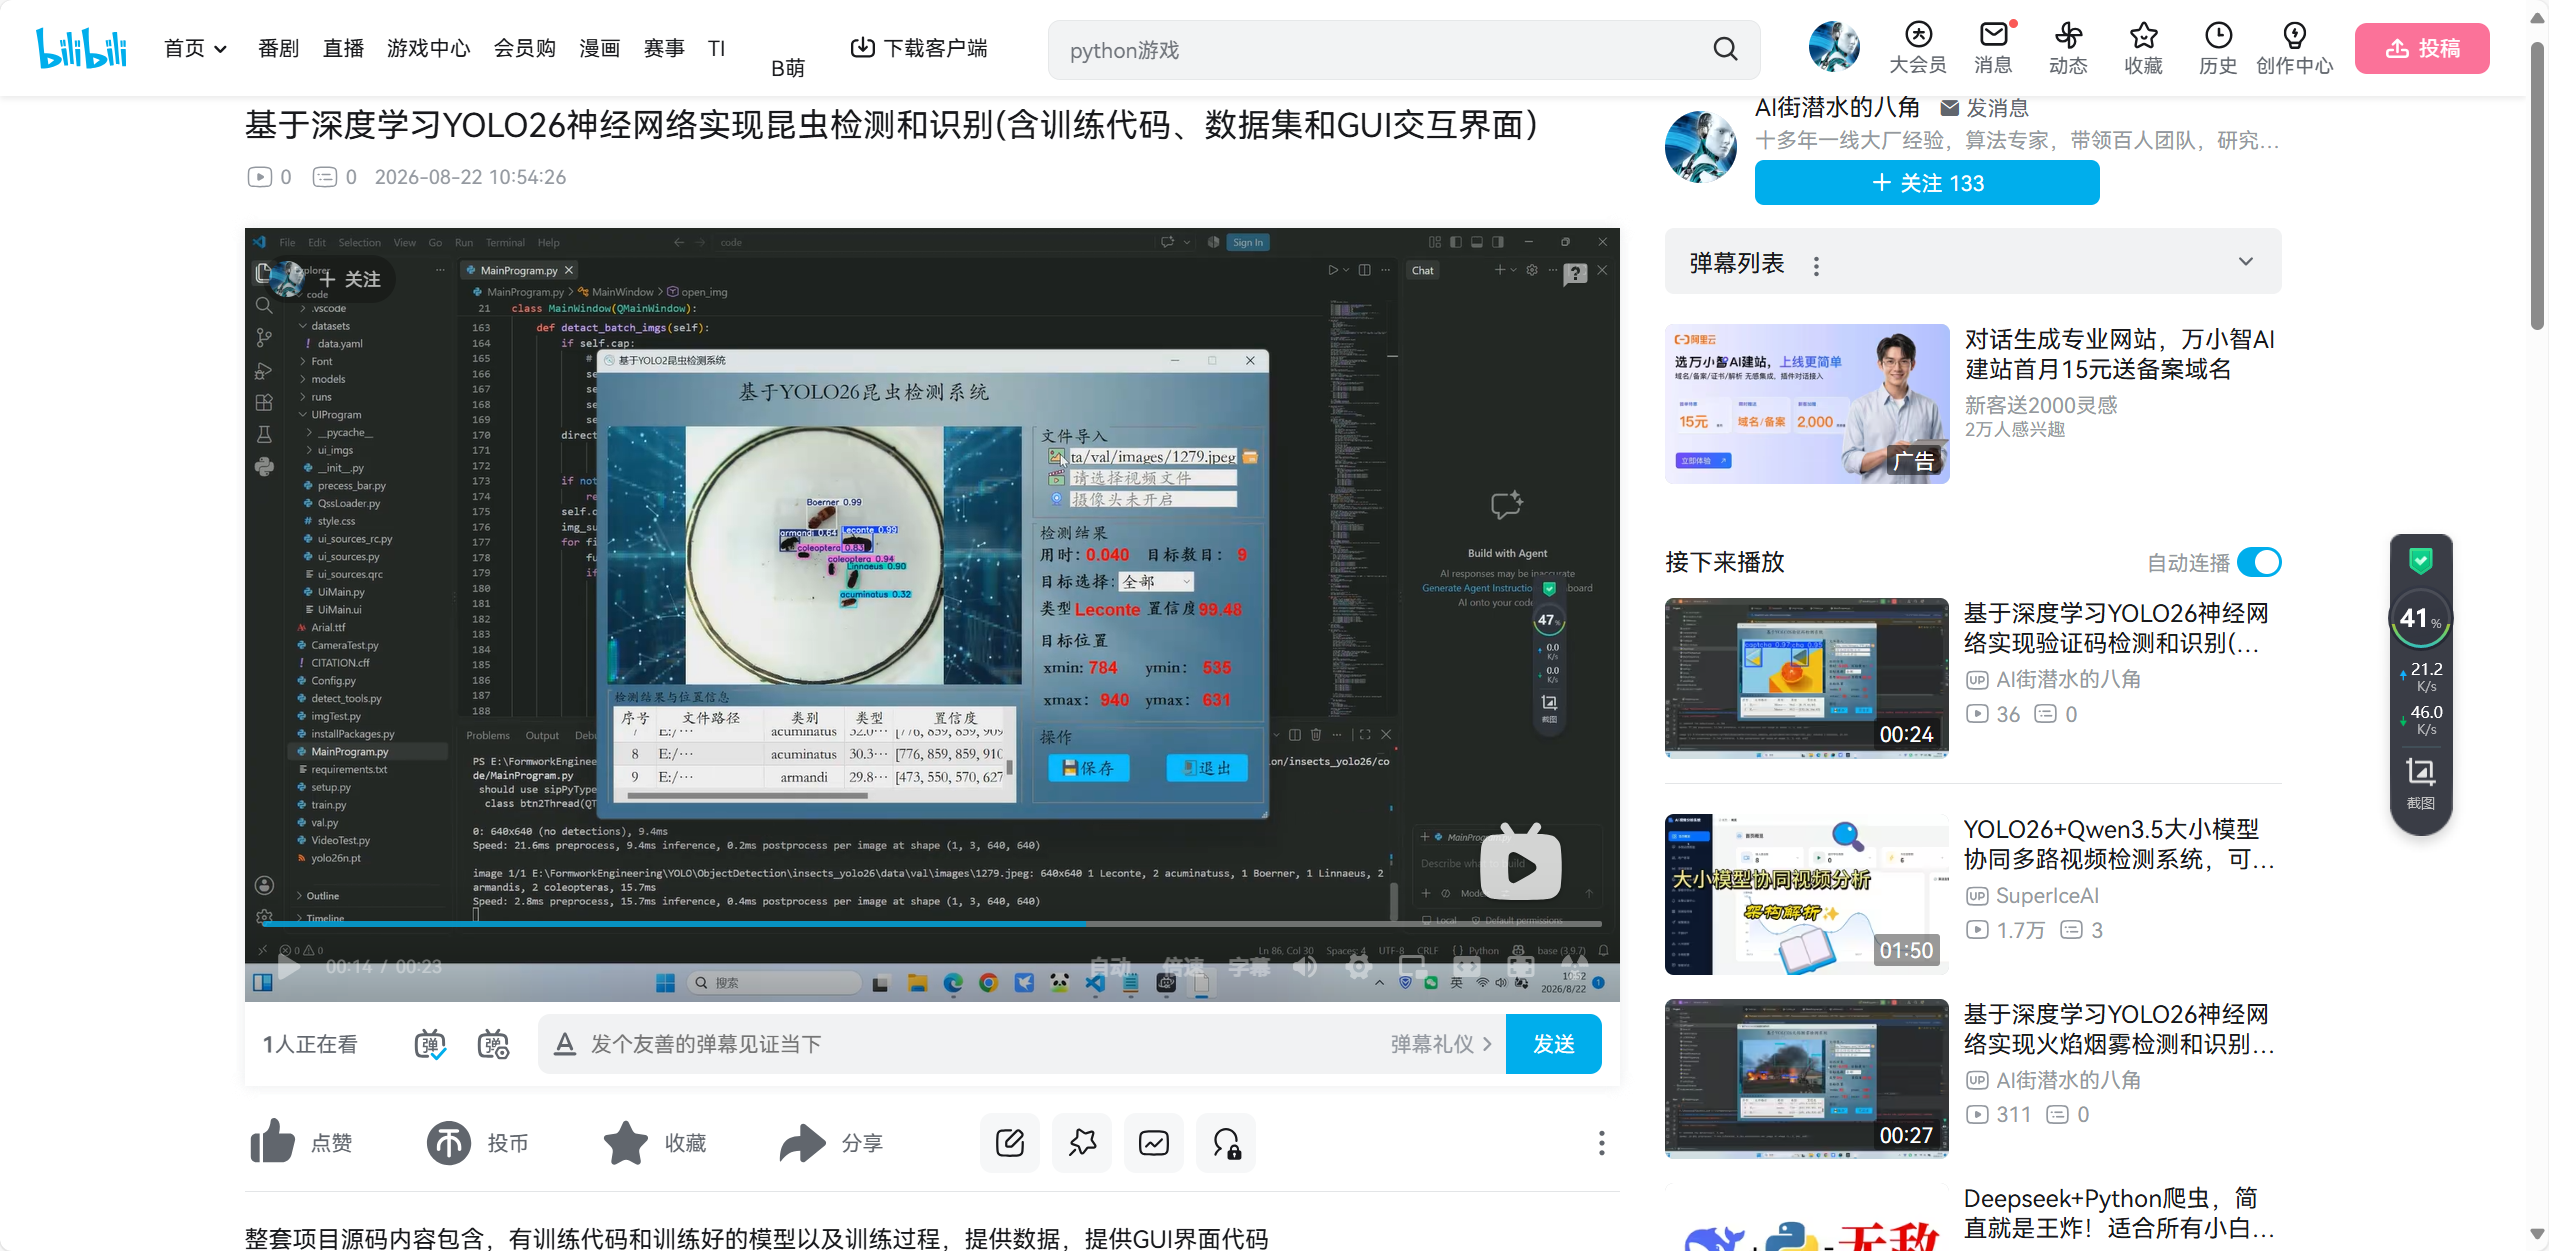Open the 01:50 video thumbnail
This screenshot has width=2549, height=1251.
1806,893
